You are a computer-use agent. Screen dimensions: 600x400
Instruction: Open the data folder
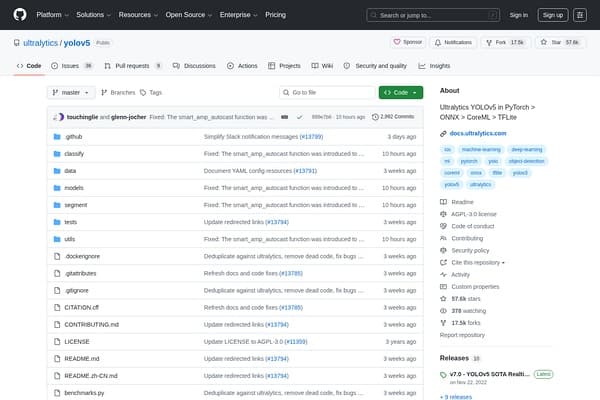[x=70, y=171]
